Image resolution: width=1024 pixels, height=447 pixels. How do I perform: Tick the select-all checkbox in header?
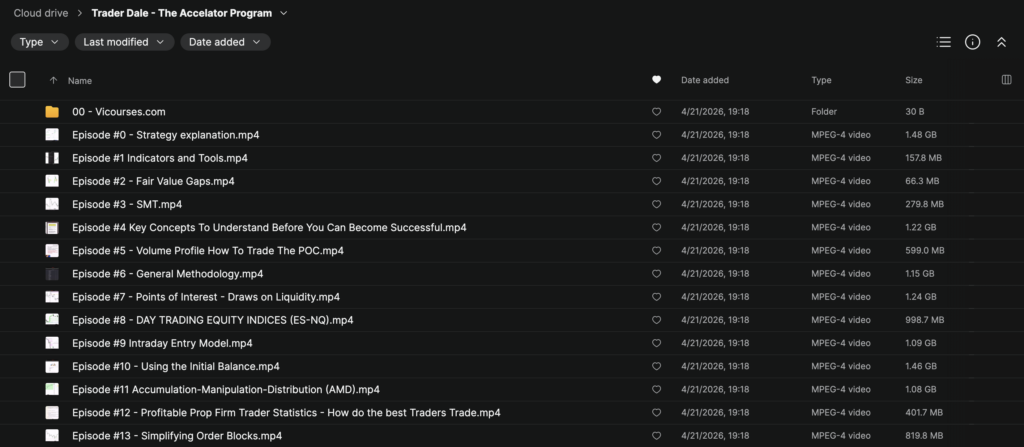click(17, 80)
